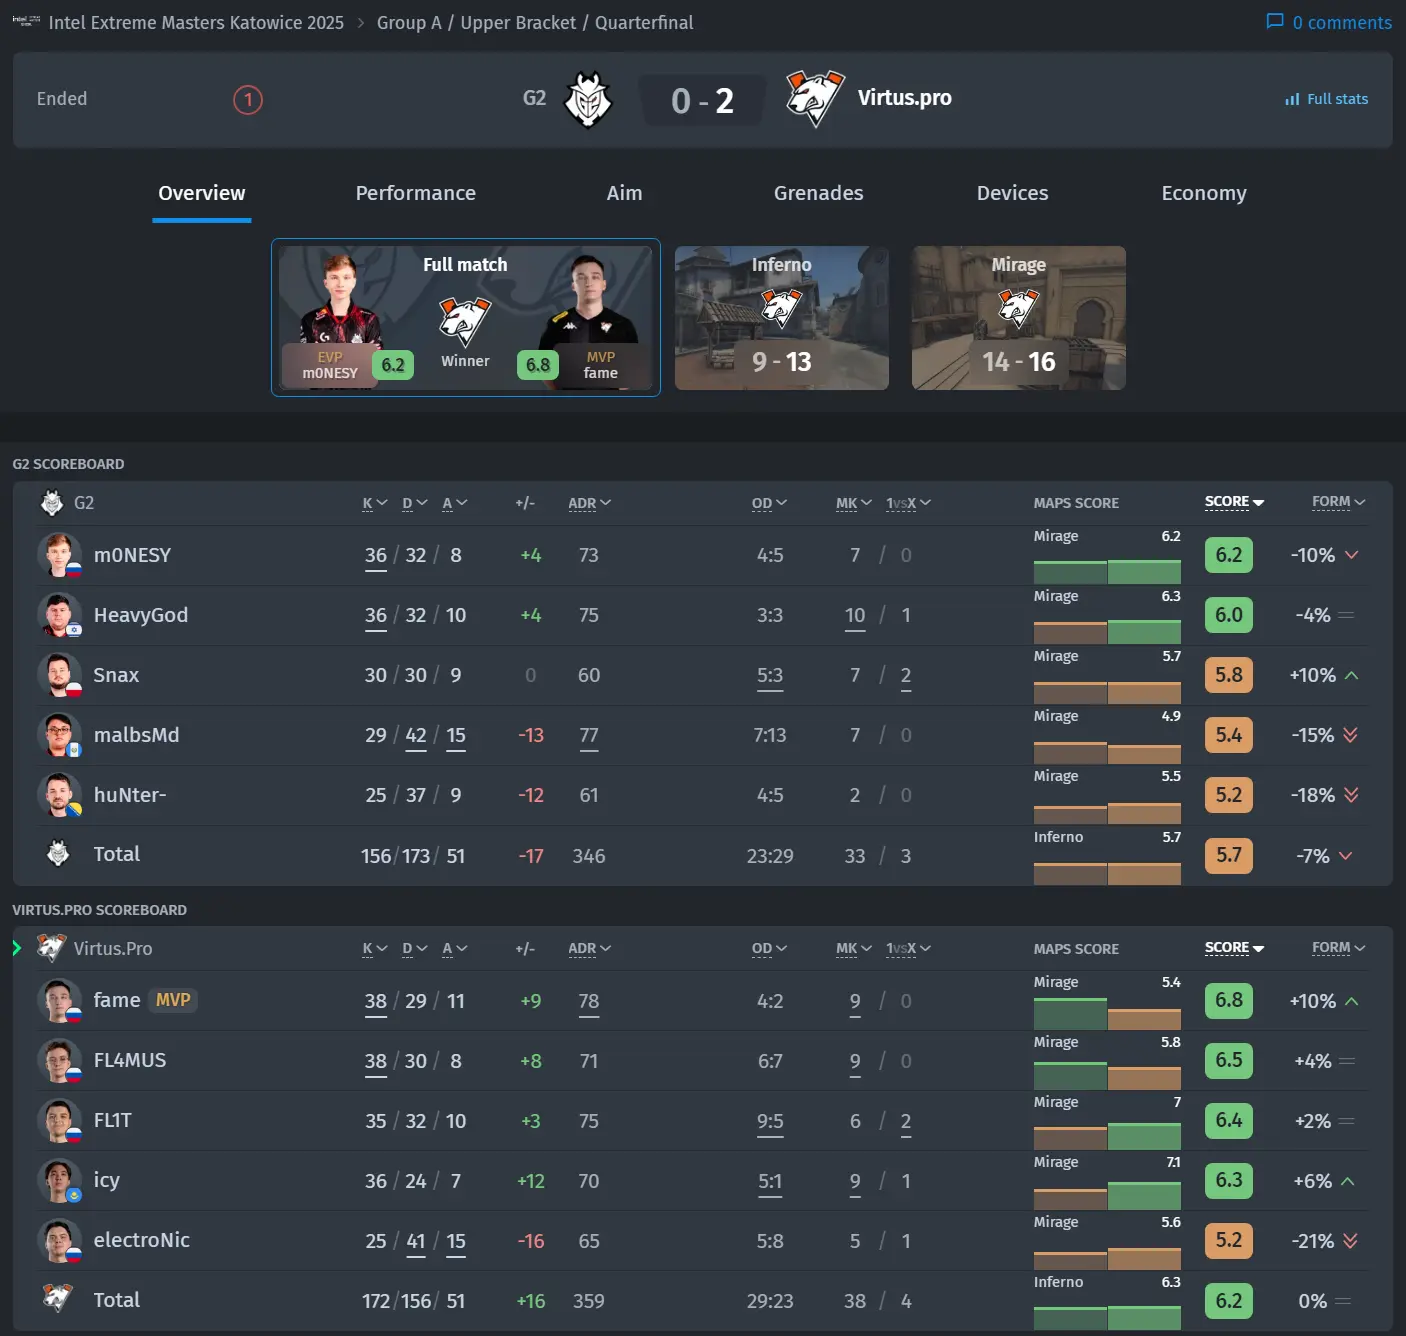Click the comments speech bubble icon
The image size is (1406, 1336).
click(x=1275, y=21)
